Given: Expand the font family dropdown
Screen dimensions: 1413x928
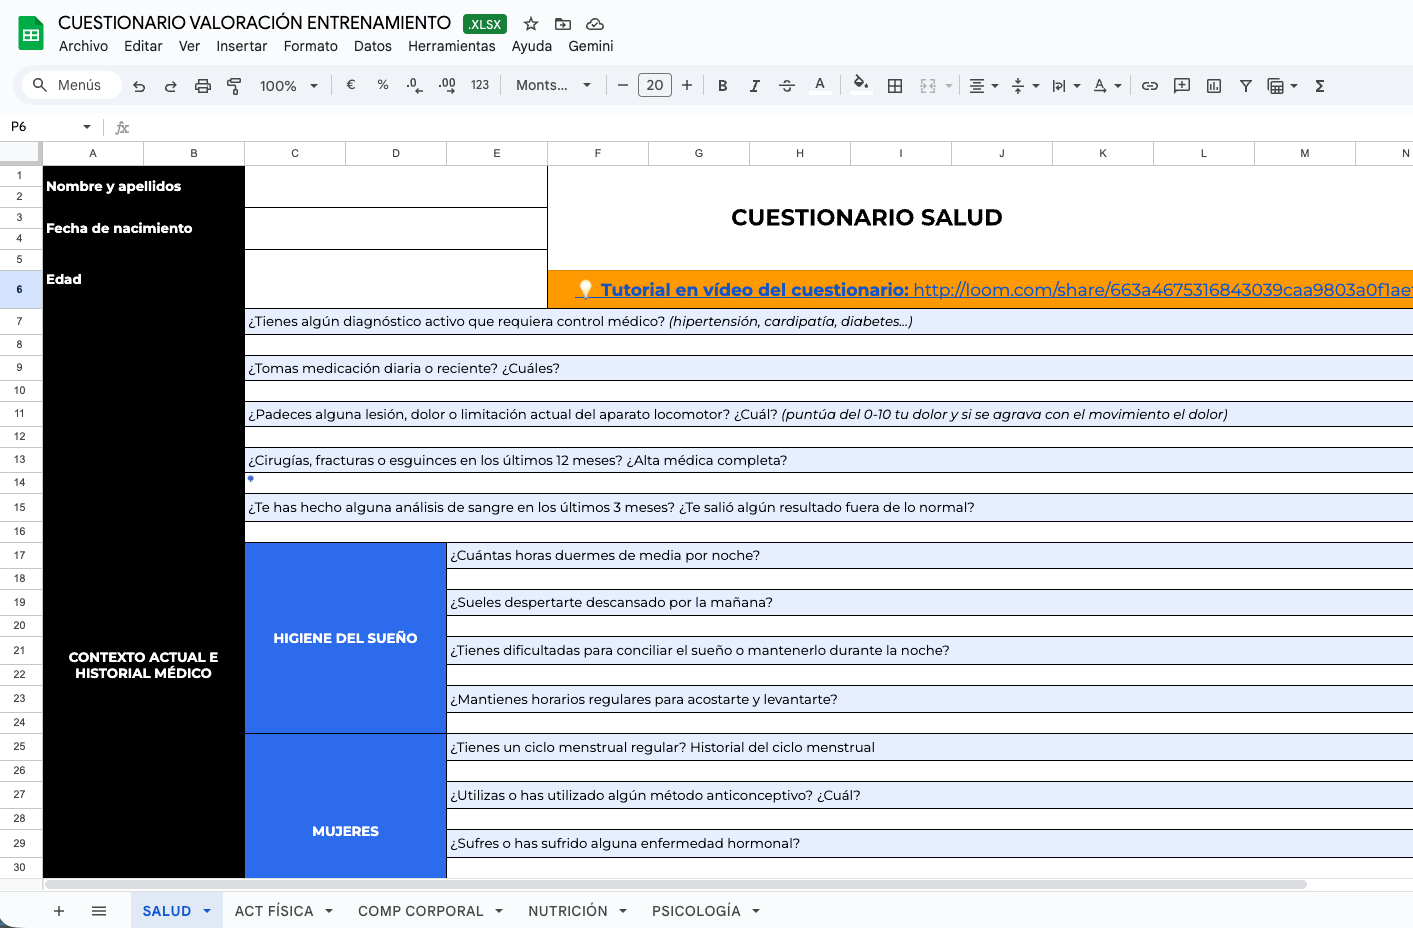Looking at the screenshot, I should (553, 86).
